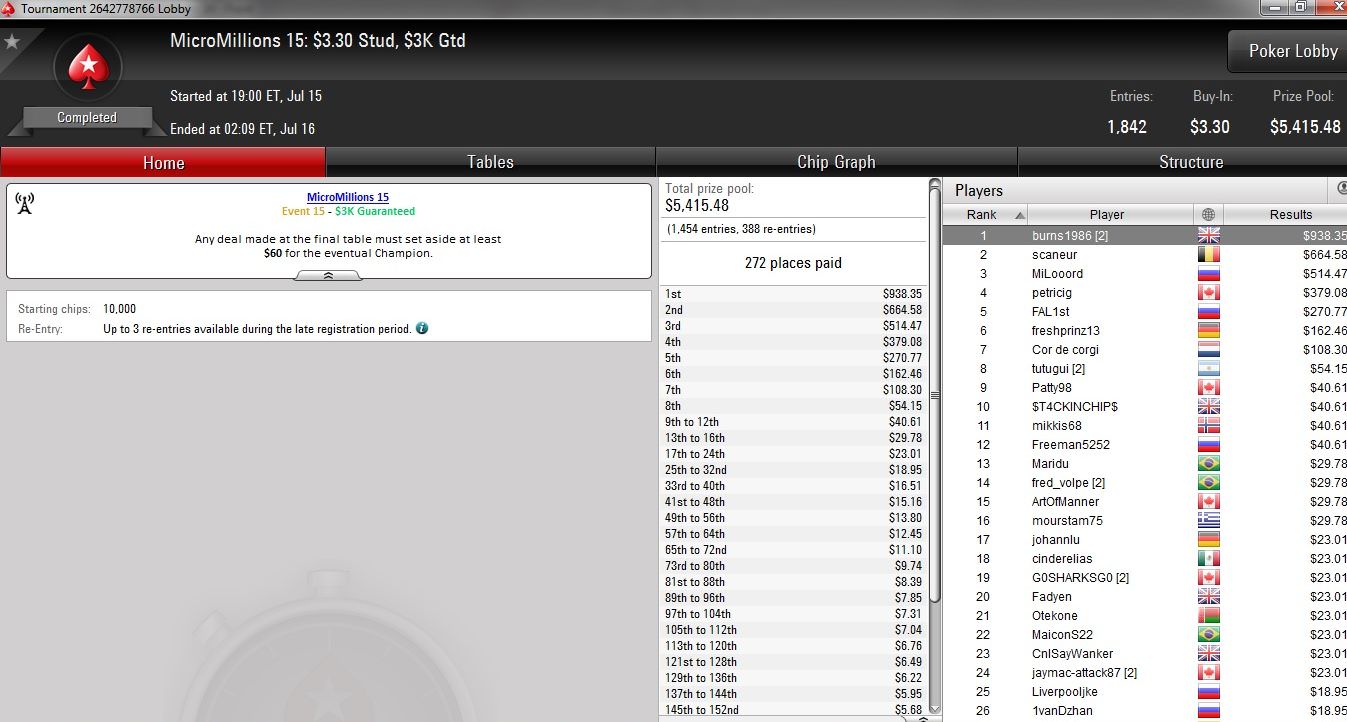Sort the list by the Player column
The width and height of the screenshot is (1347, 722).
coord(1110,215)
